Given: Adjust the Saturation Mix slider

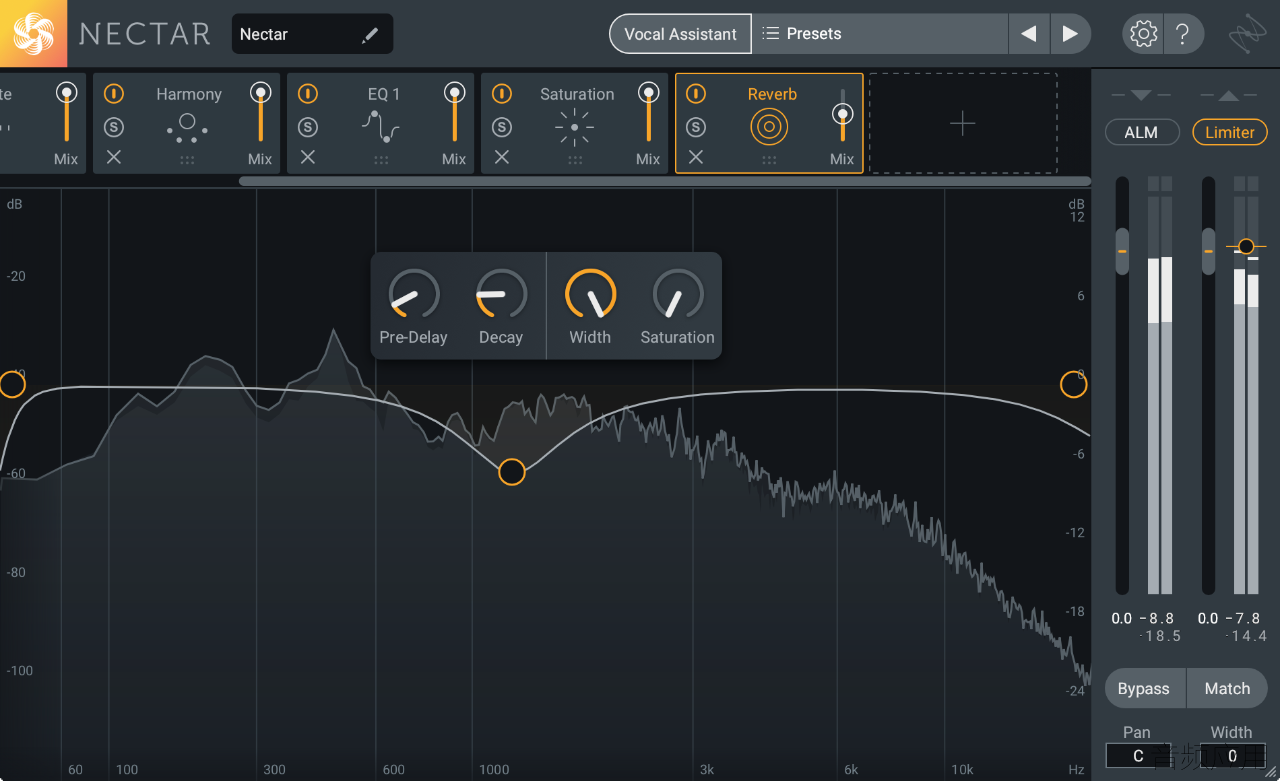Looking at the screenshot, I should [x=649, y=112].
